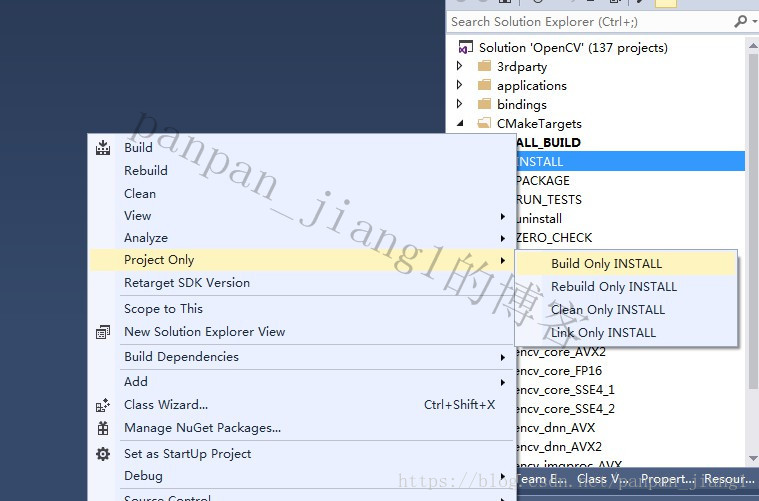Click Solution Explorer scrollbar up arrow

click(x=753, y=46)
